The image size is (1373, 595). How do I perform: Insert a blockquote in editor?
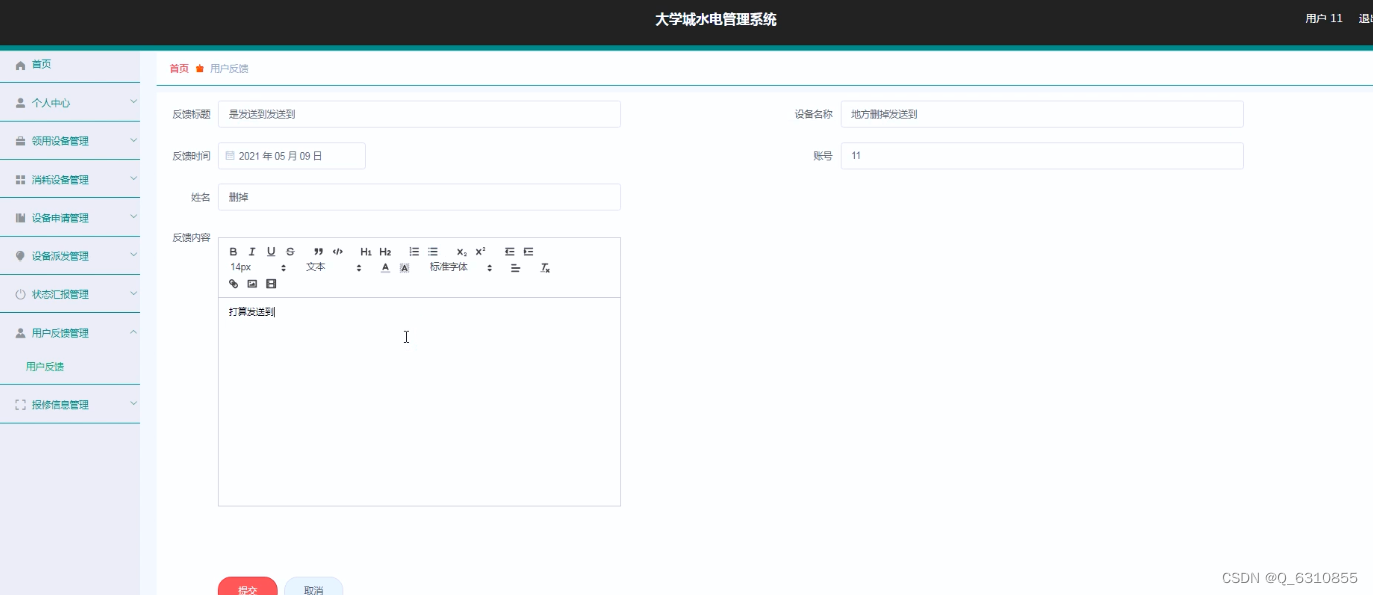pyautogui.click(x=319, y=252)
